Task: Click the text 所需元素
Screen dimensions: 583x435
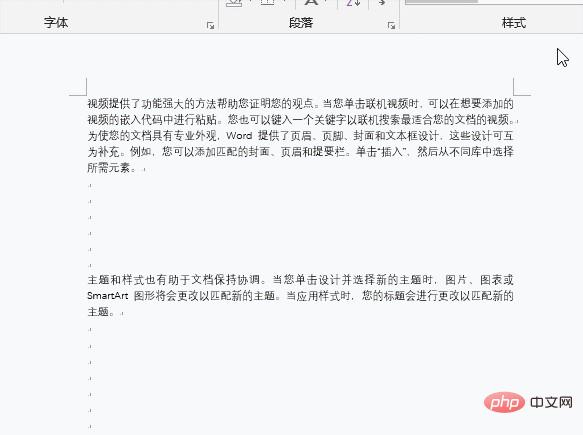Action: [109, 168]
